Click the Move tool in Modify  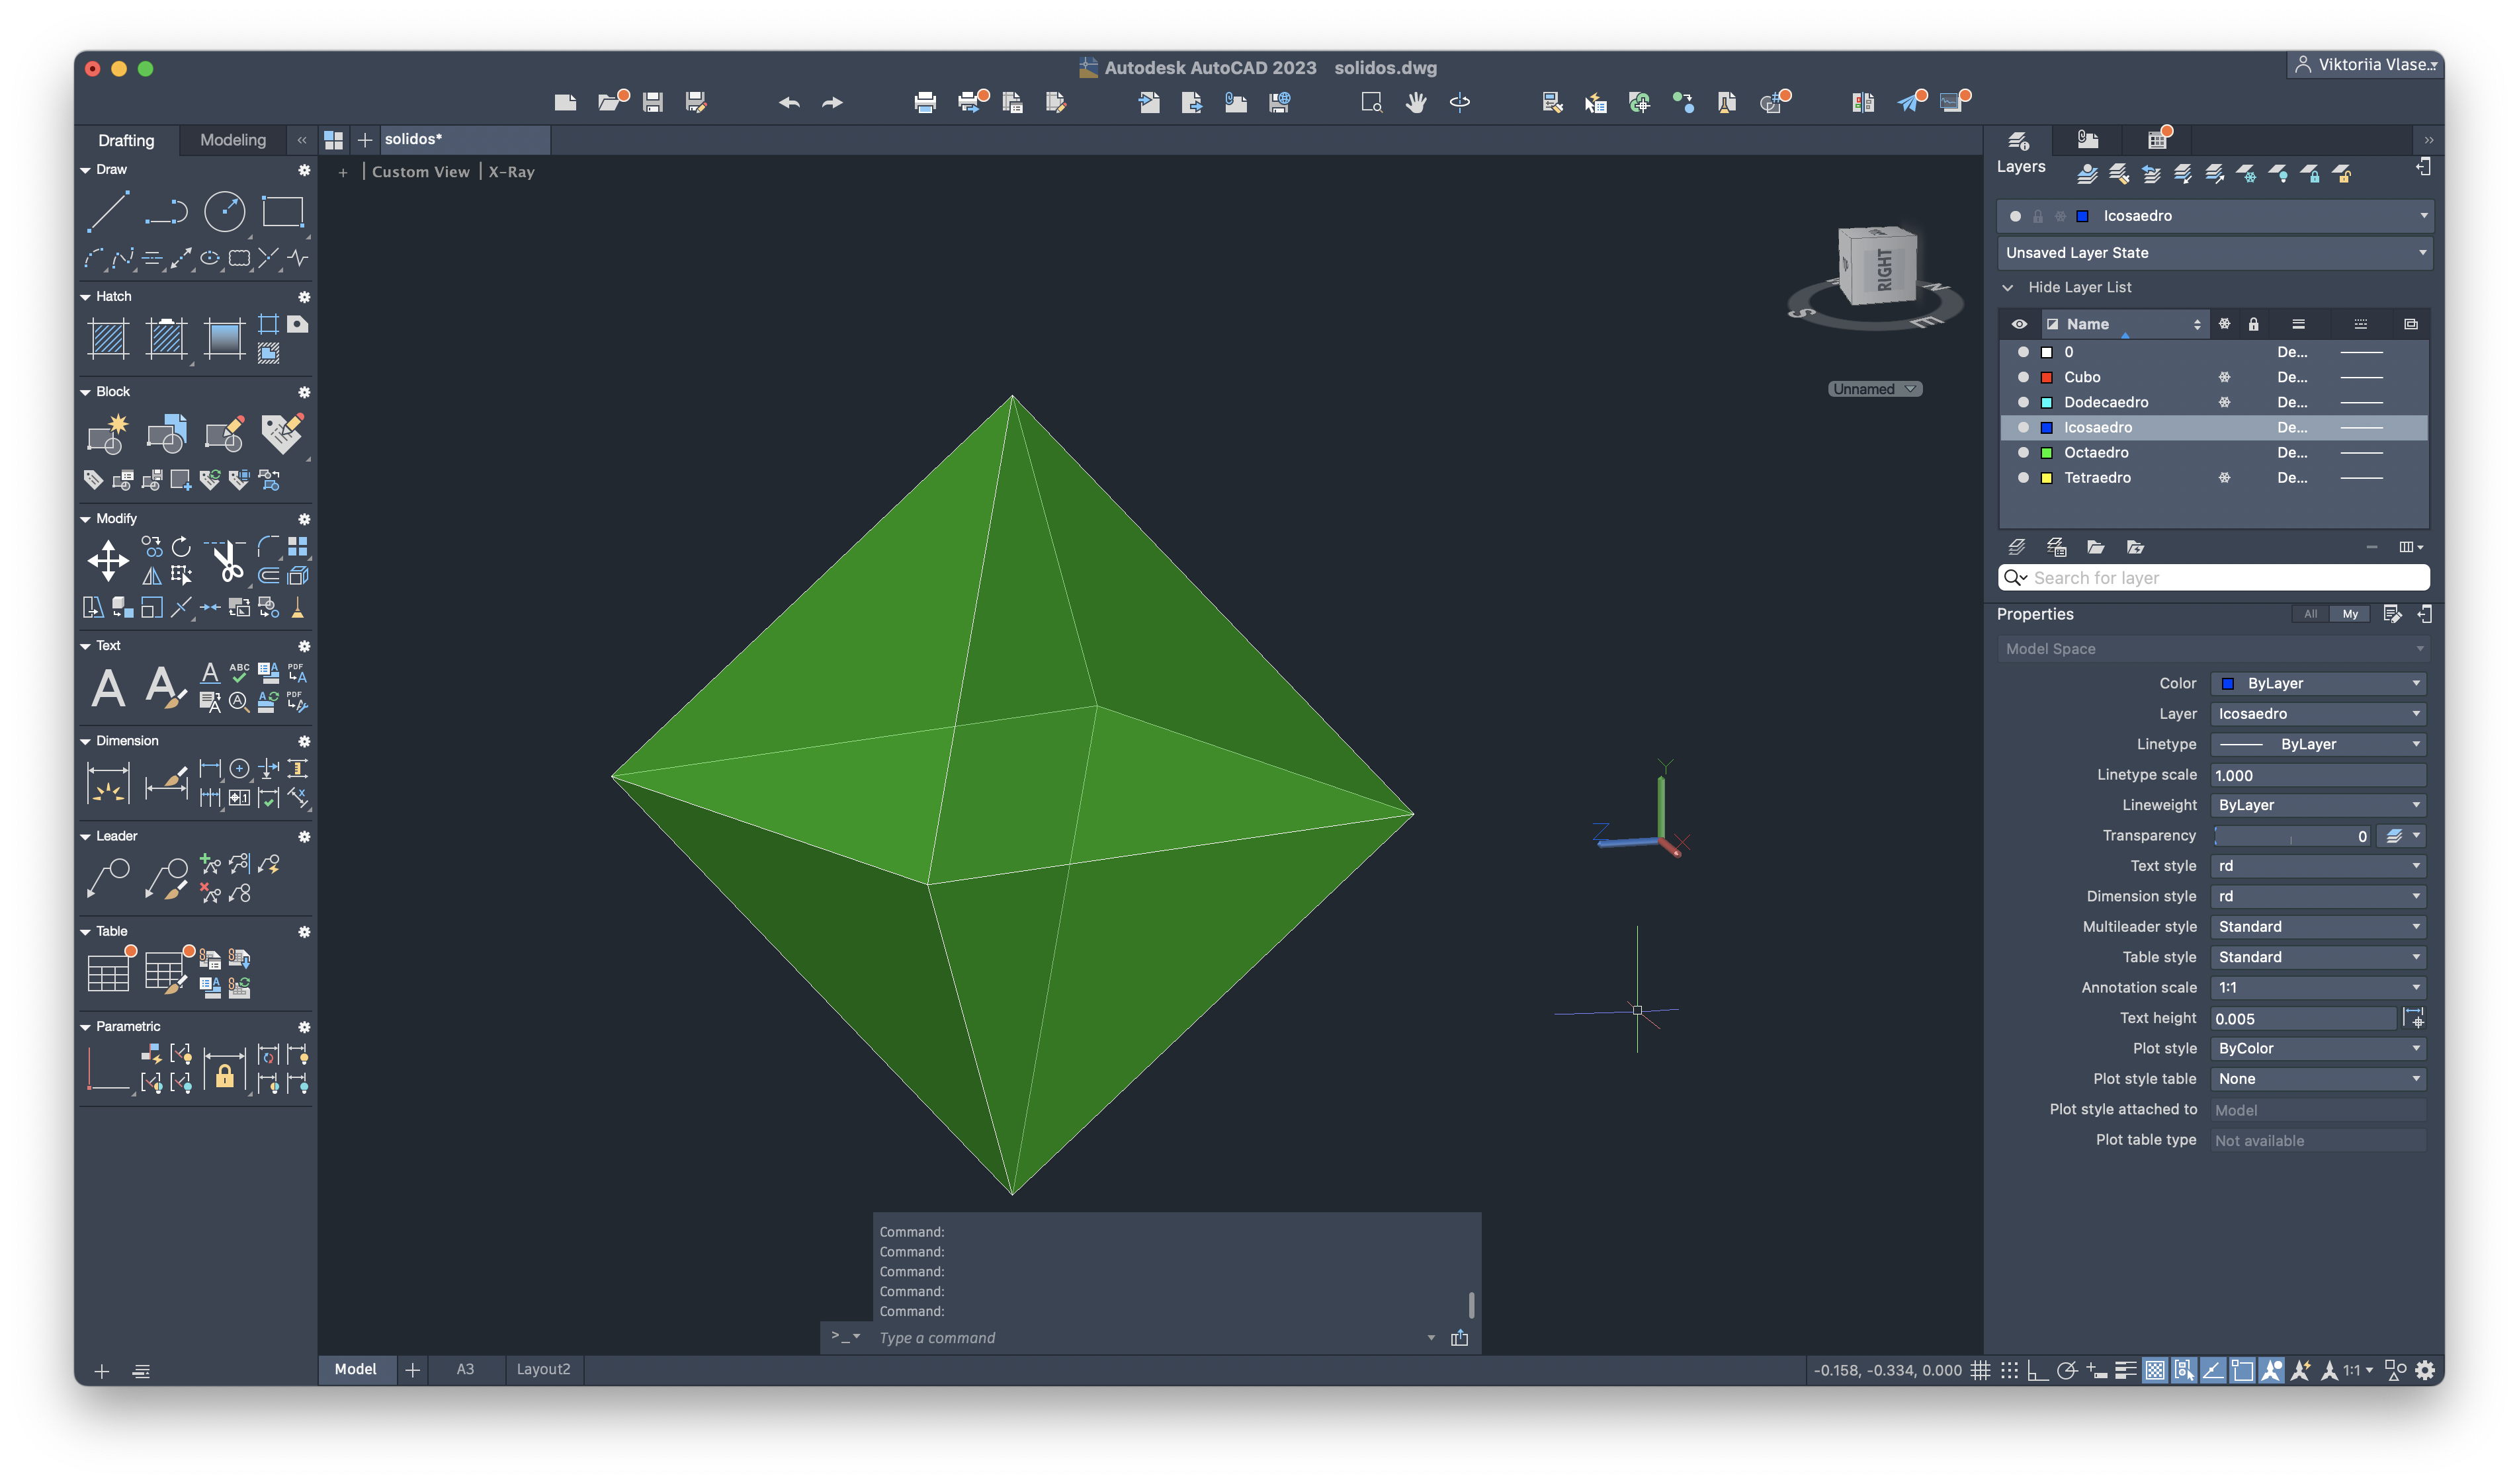(108, 560)
